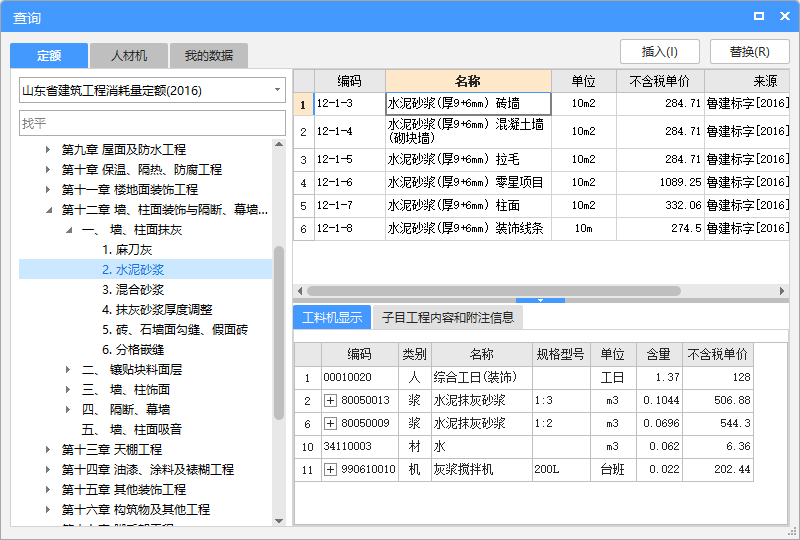Click the tree scrollbar up arrow
This screenshot has width=800, height=540.
pos(279,144)
